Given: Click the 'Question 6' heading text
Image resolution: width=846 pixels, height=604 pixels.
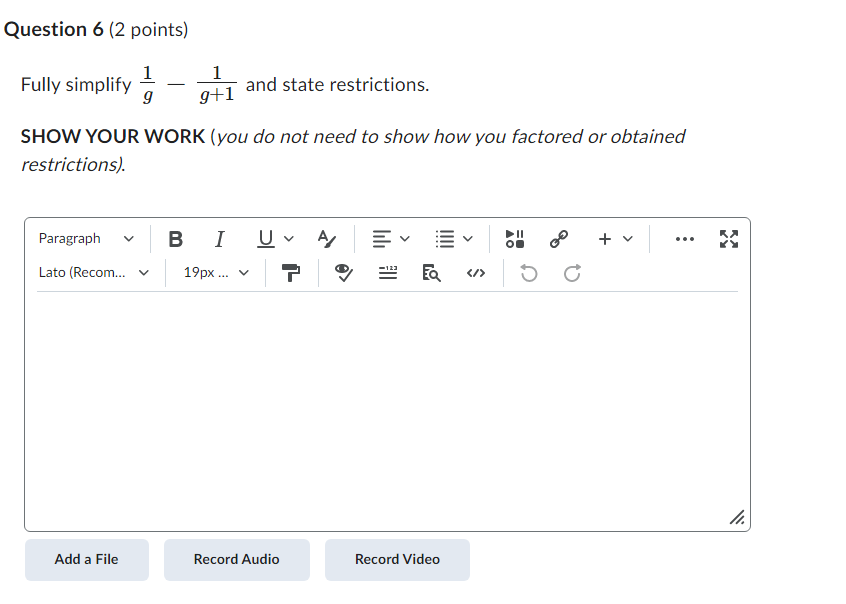Looking at the screenshot, I should pyautogui.click(x=54, y=30).
